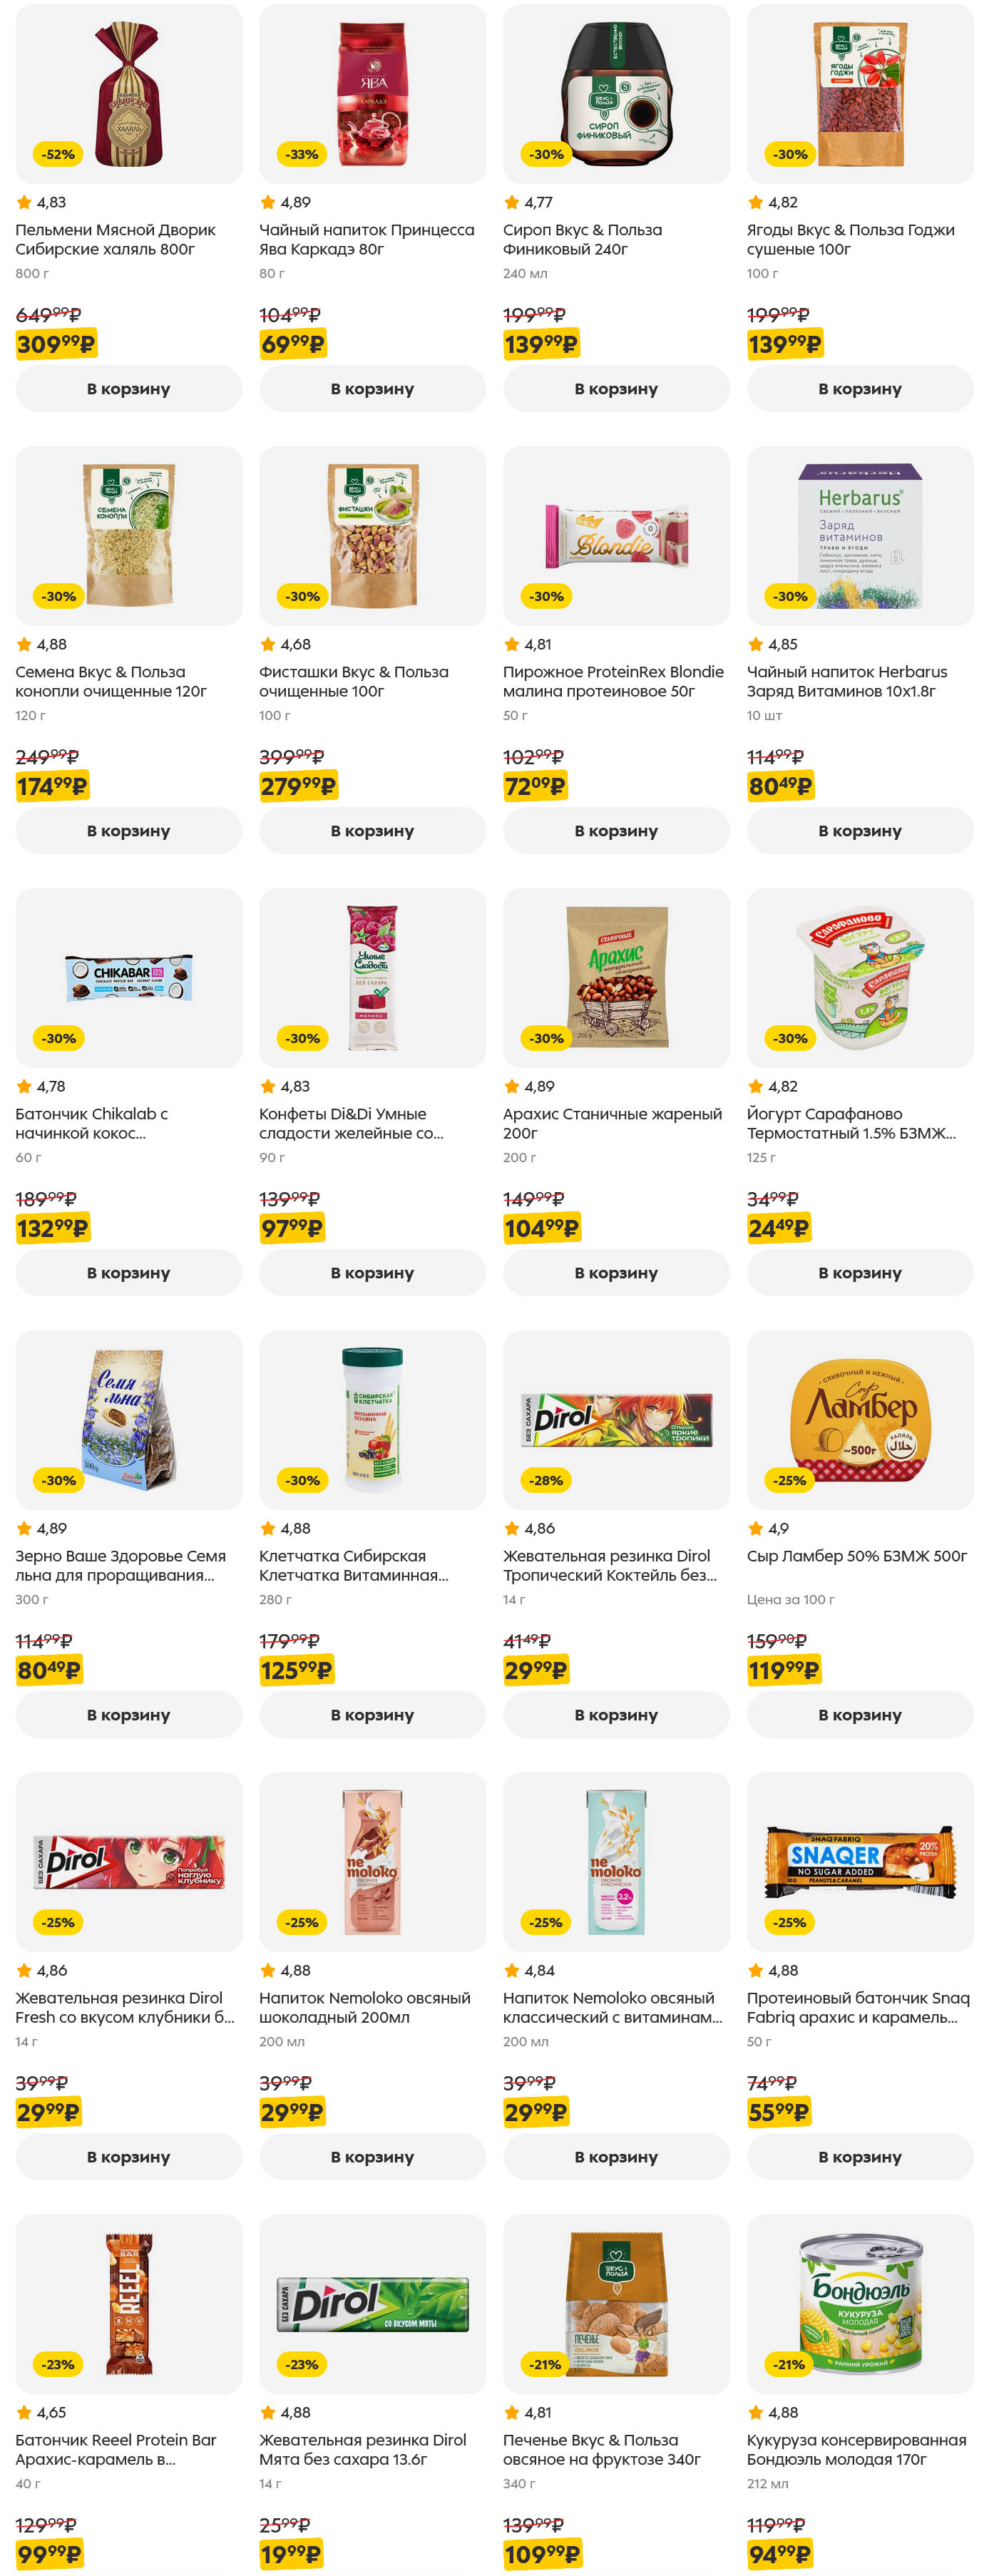Click the -33% discount badge

coord(302,154)
